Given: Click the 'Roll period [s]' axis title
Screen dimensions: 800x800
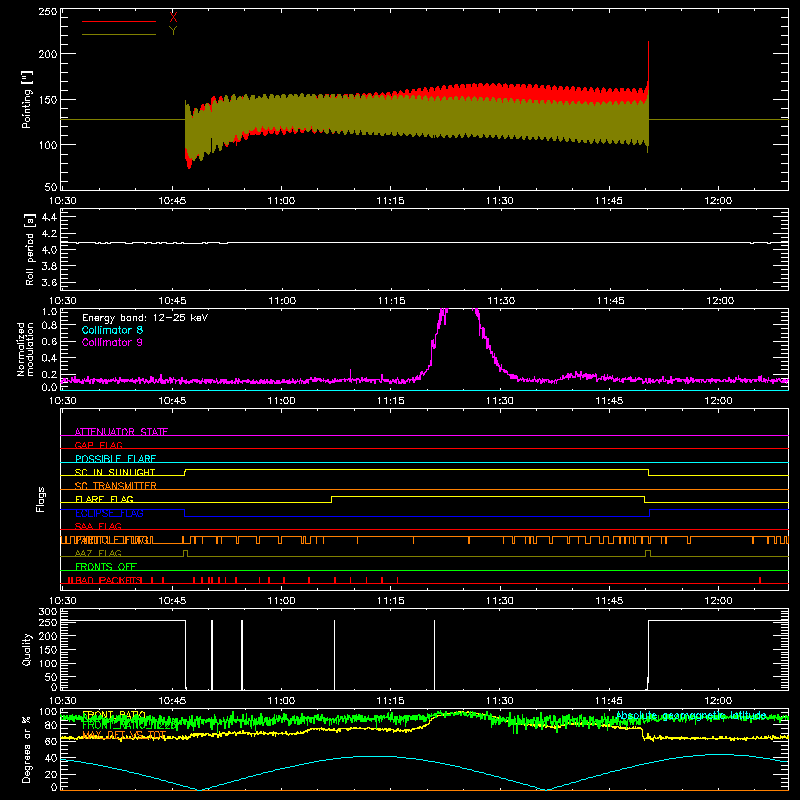Looking at the screenshot, I should click(x=30, y=249).
